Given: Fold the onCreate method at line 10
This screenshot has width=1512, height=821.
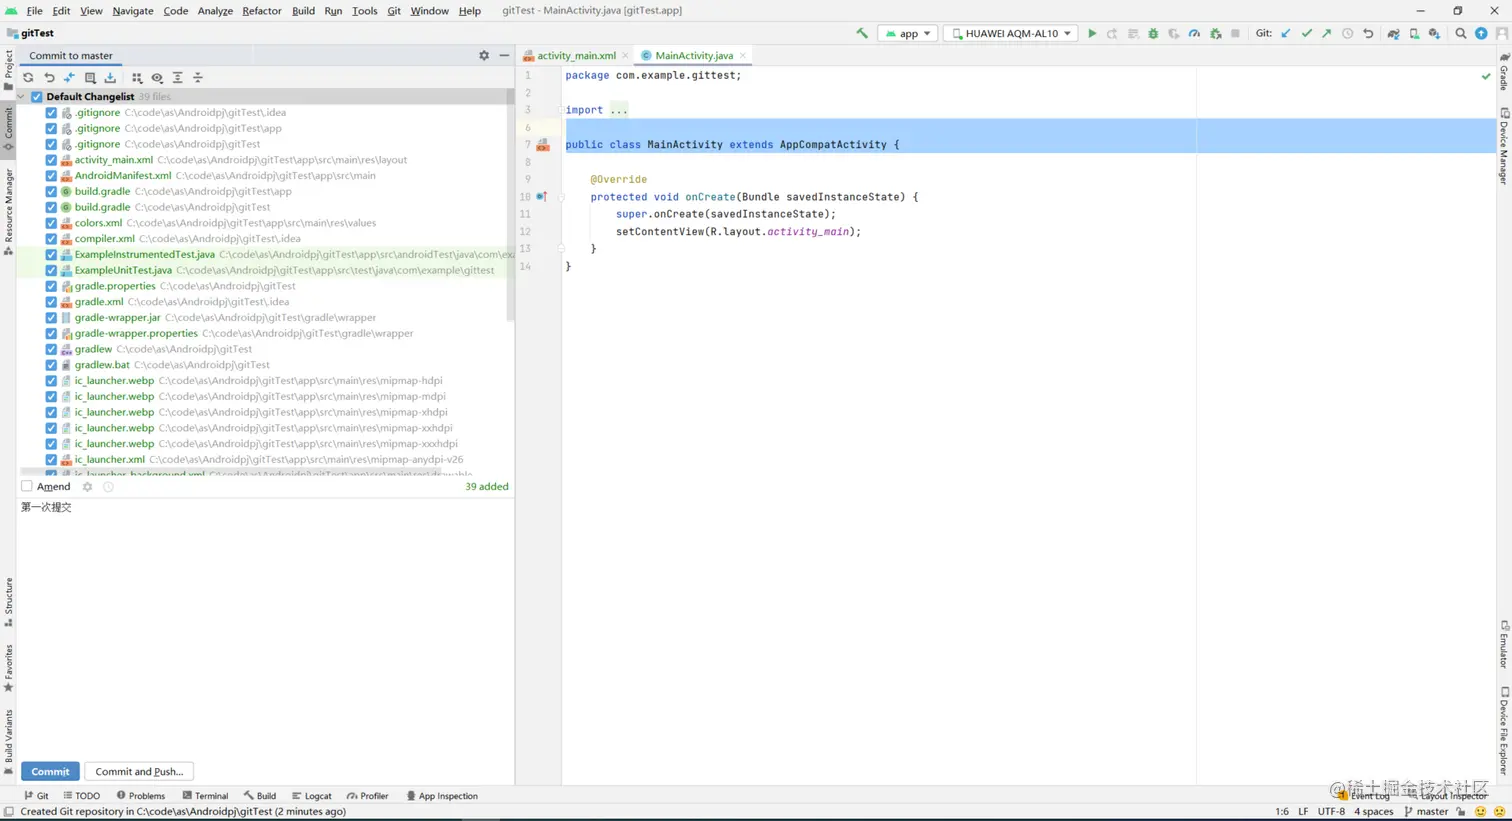Looking at the screenshot, I should [561, 197].
